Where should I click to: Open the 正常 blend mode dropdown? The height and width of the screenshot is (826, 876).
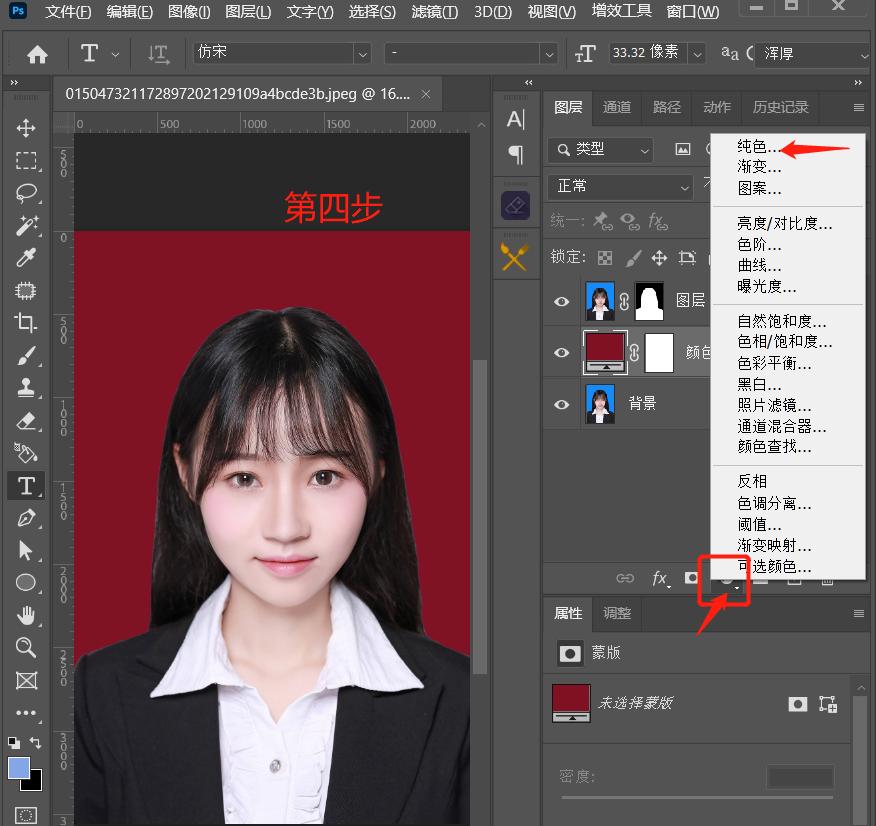click(620, 186)
